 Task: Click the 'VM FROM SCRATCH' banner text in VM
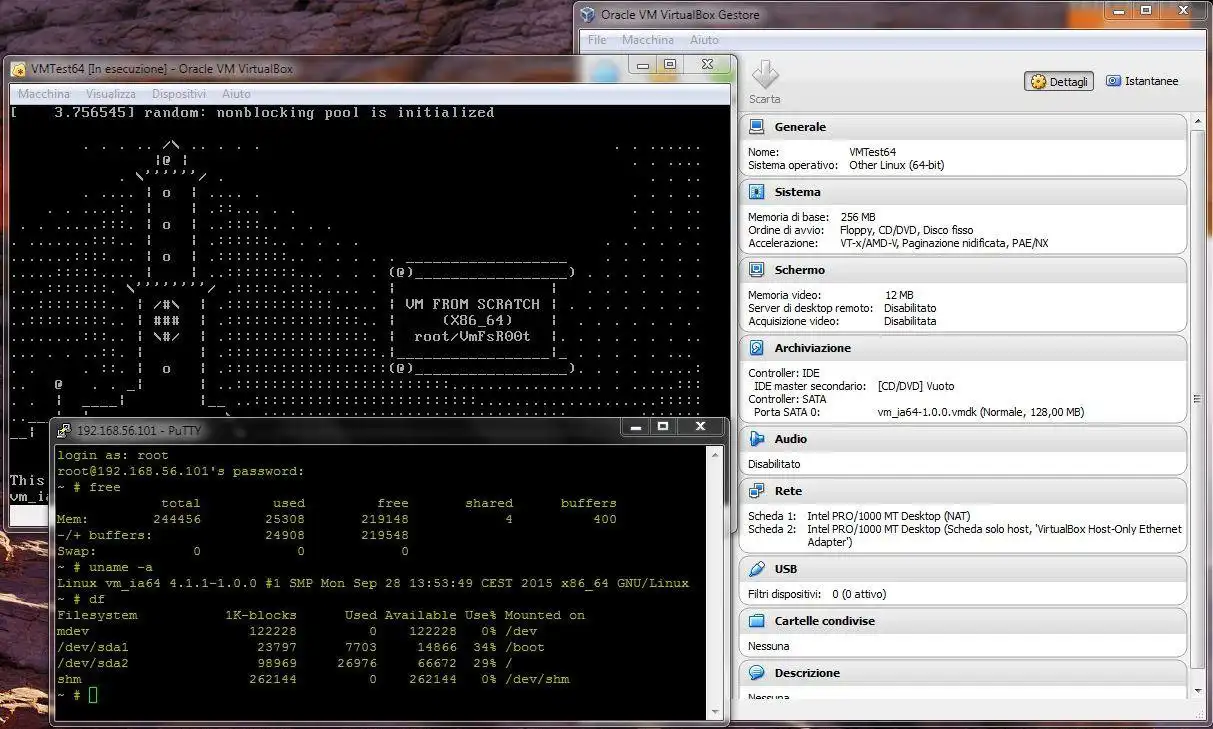pos(472,304)
